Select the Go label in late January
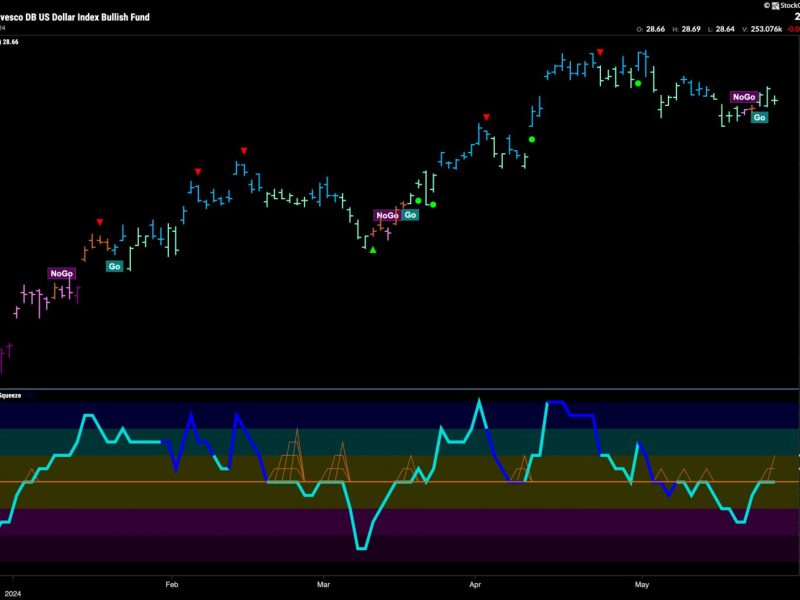 pos(114,266)
